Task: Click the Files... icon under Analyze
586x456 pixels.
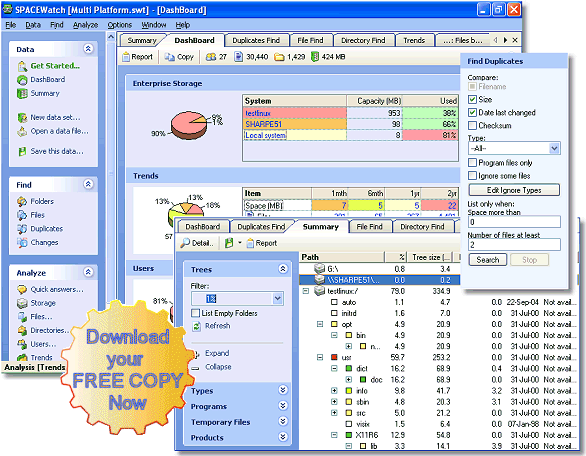Action: (x=22, y=317)
